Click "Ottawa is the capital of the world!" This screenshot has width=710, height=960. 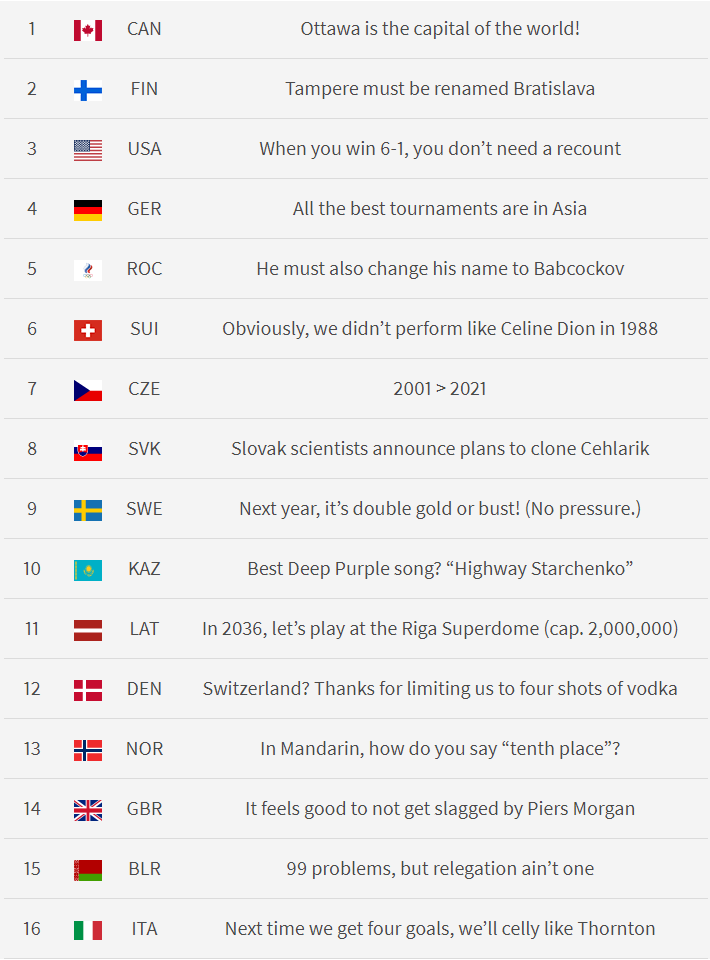tap(440, 29)
